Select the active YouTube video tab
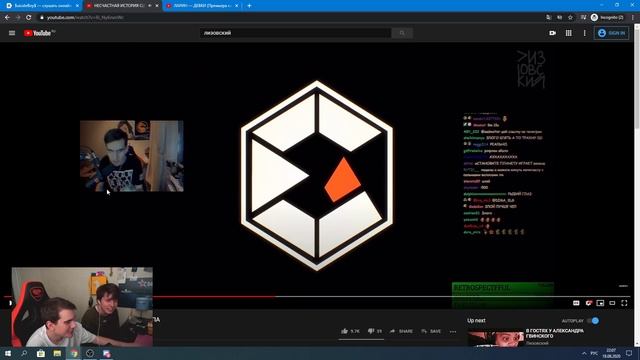 [x=122, y=6]
